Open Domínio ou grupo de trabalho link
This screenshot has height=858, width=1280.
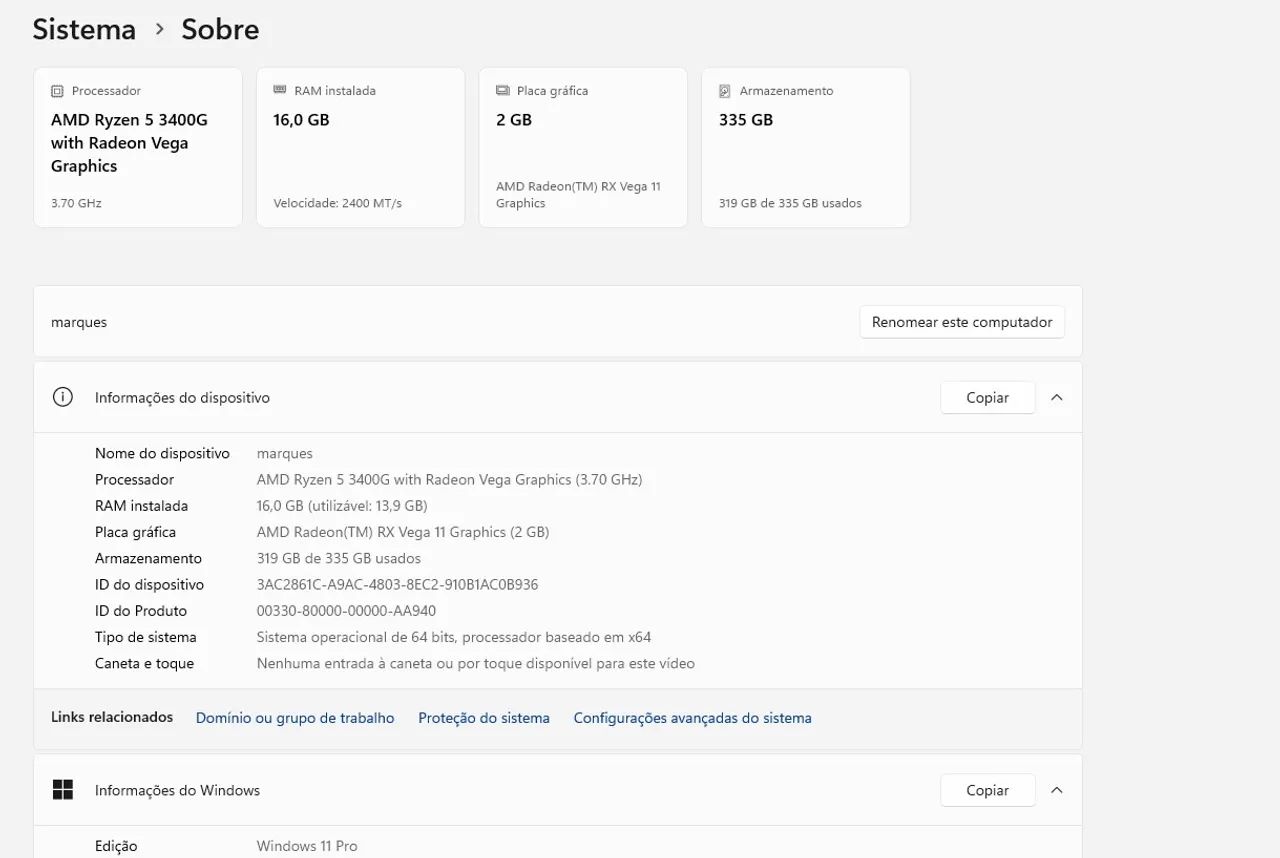point(295,718)
